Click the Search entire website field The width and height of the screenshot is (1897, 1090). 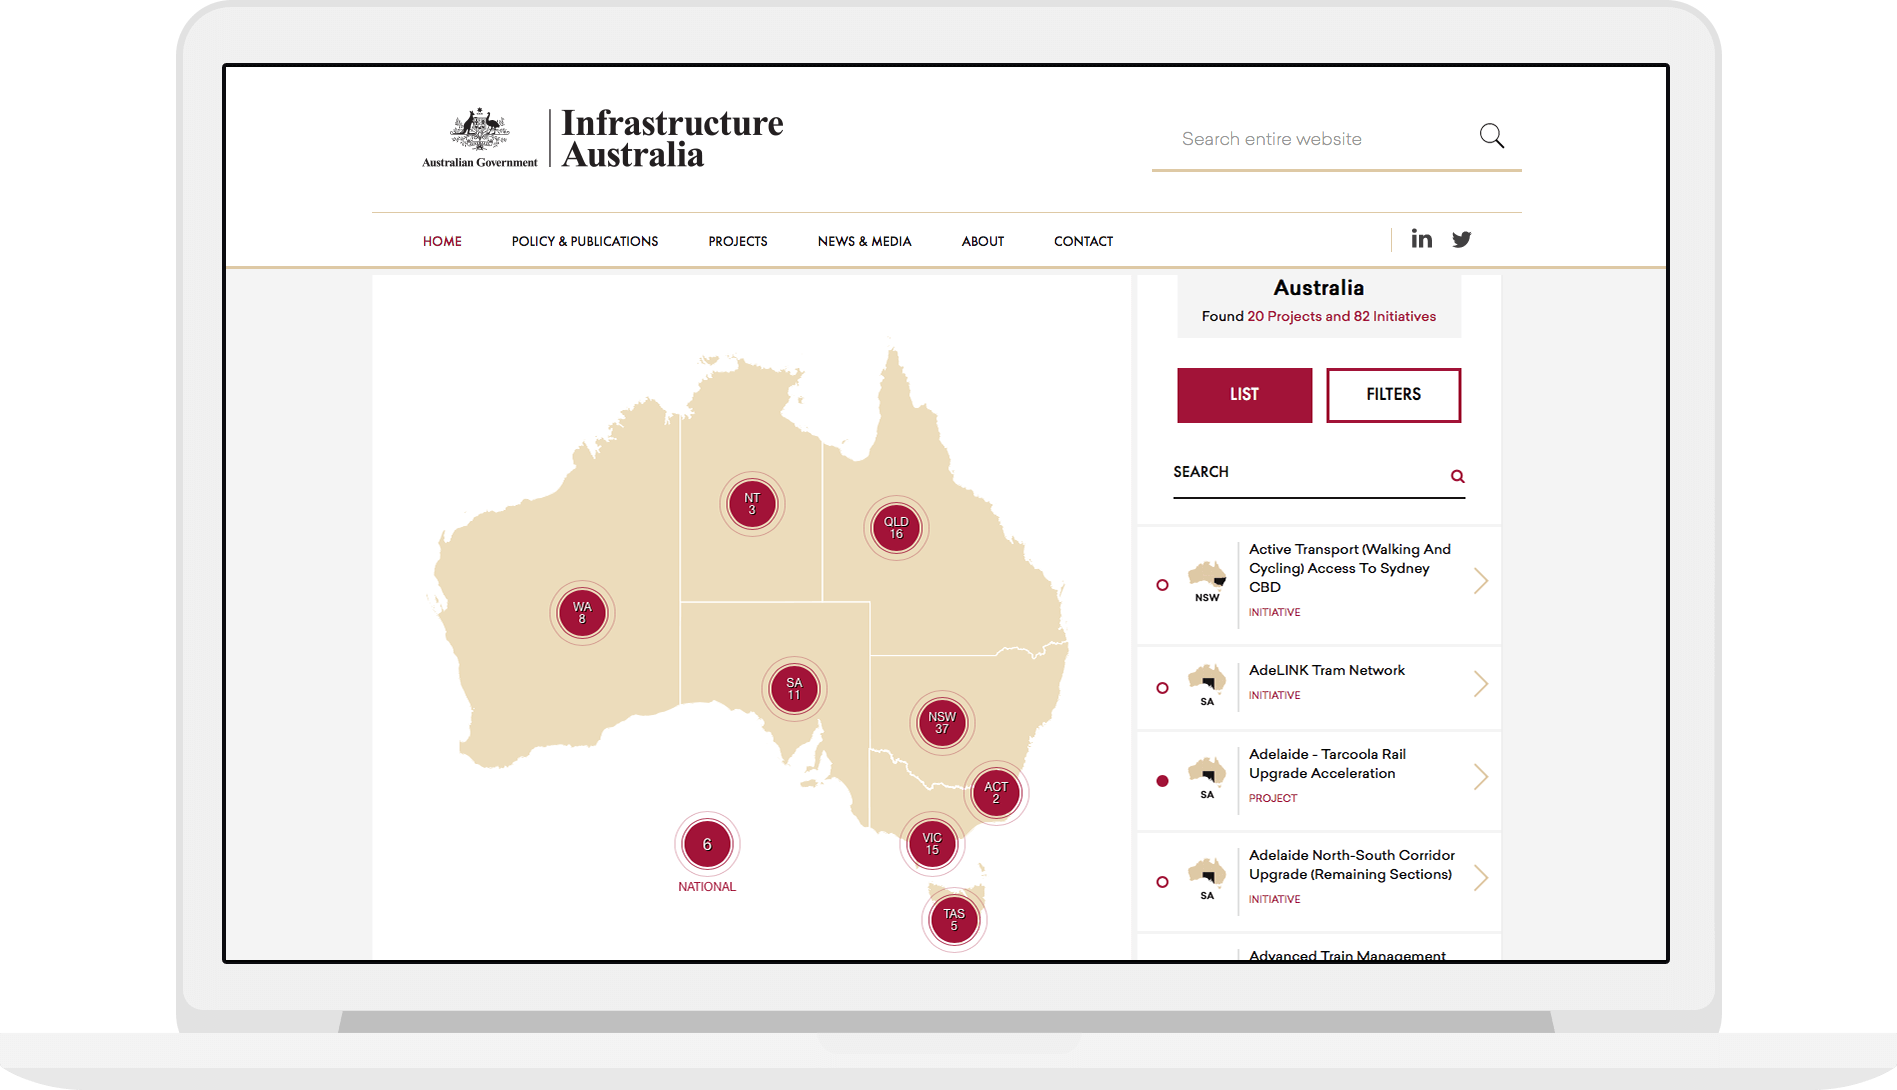[1315, 139]
